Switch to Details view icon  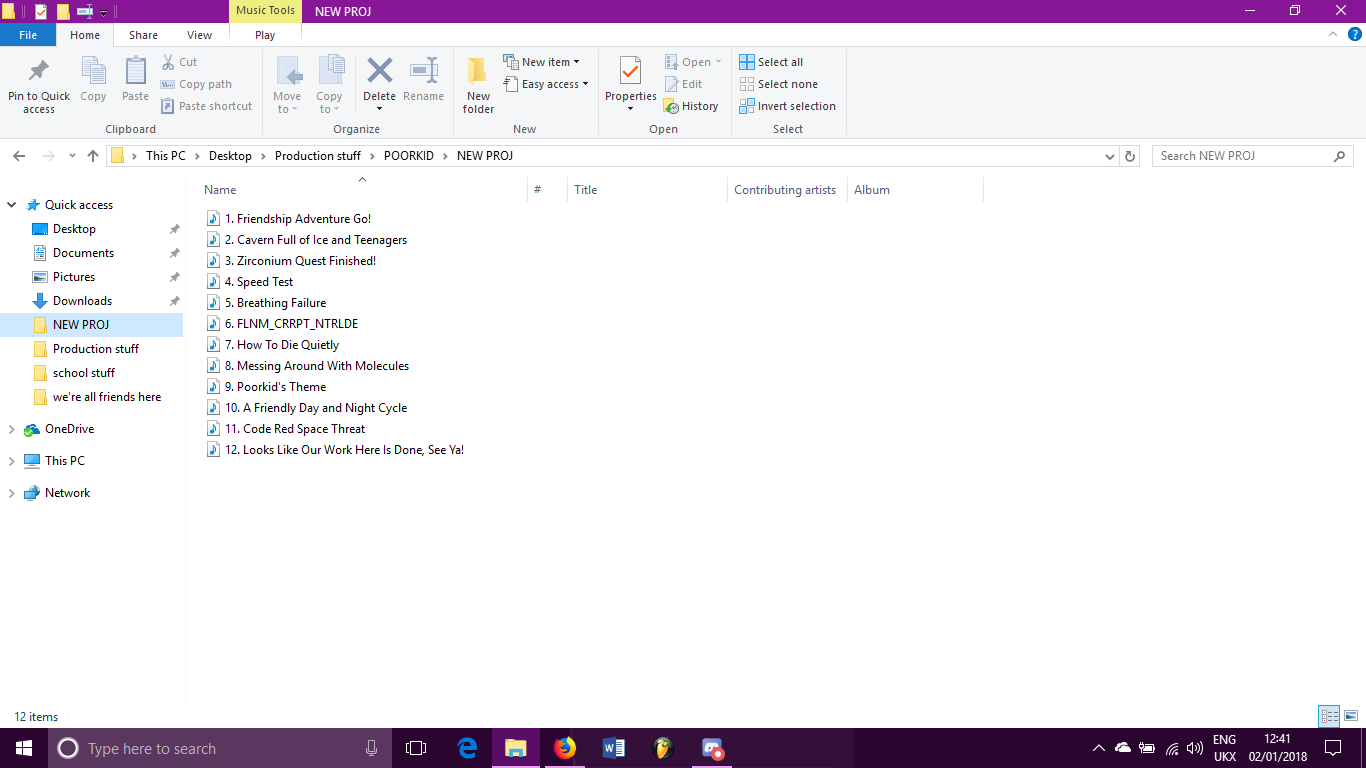1329,716
